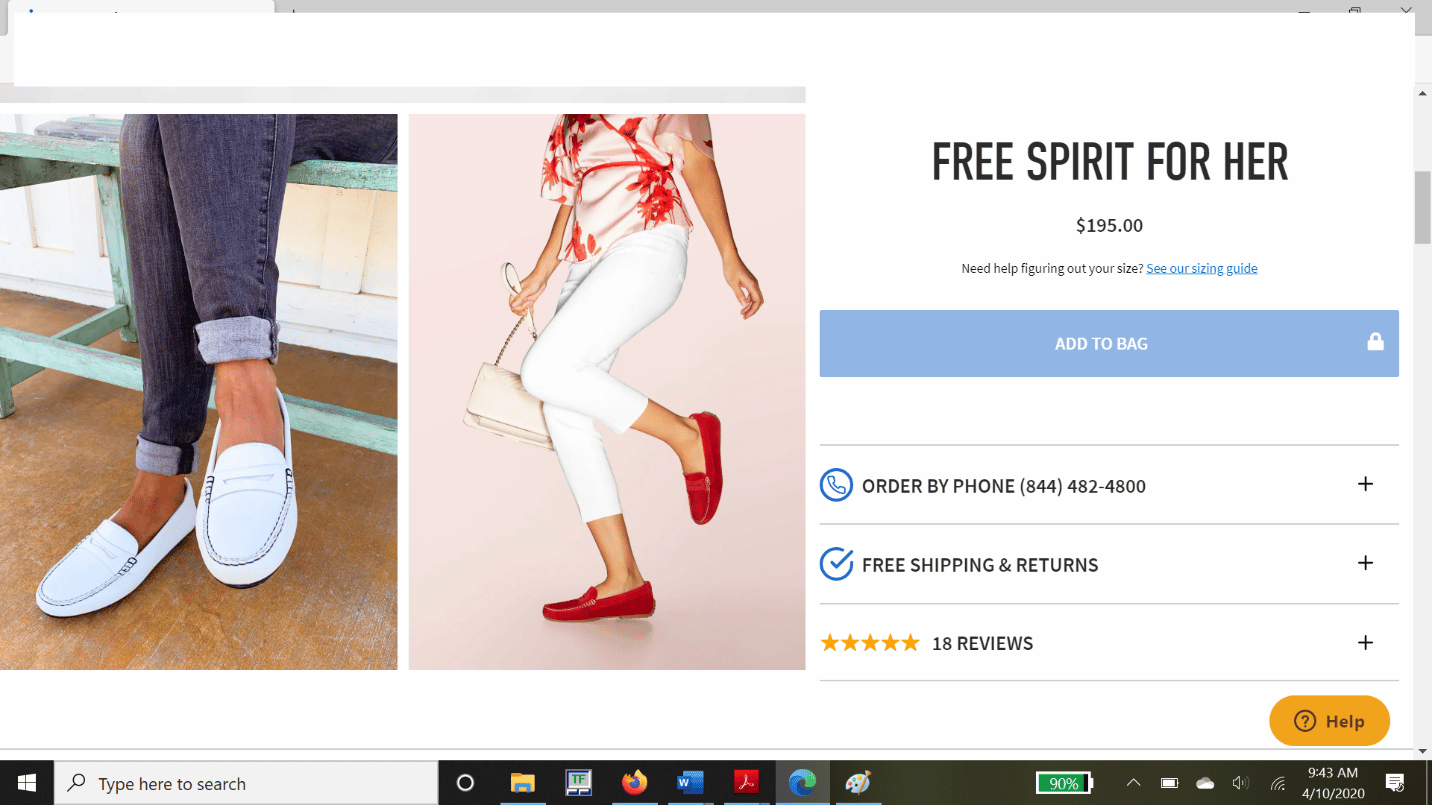This screenshot has width=1432, height=805.
Task: Click the Add to Bag button
Action: pyautogui.click(x=1100, y=343)
